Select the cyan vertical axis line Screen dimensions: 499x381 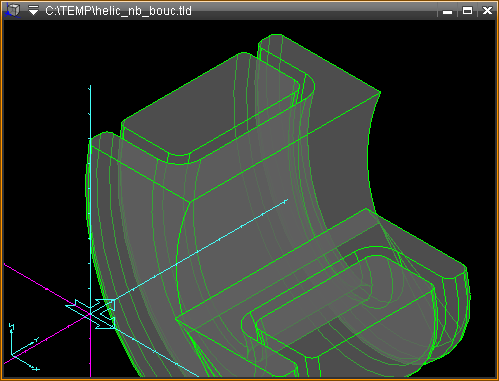pos(90,193)
